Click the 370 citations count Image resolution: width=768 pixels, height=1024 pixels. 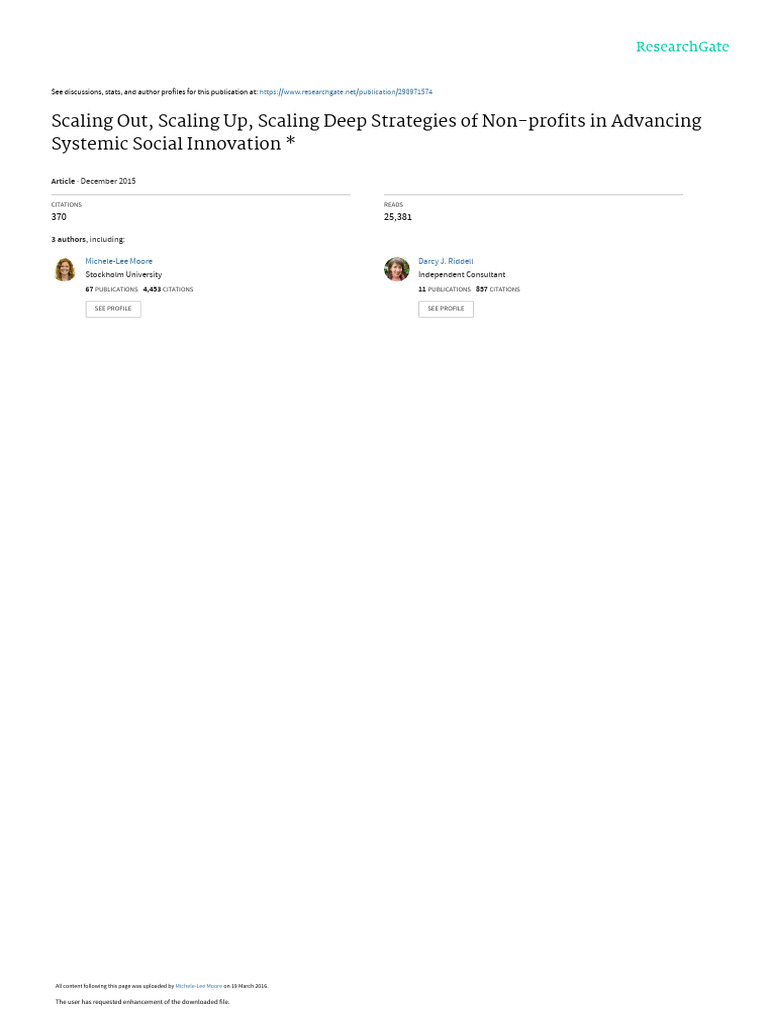click(x=59, y=217)
